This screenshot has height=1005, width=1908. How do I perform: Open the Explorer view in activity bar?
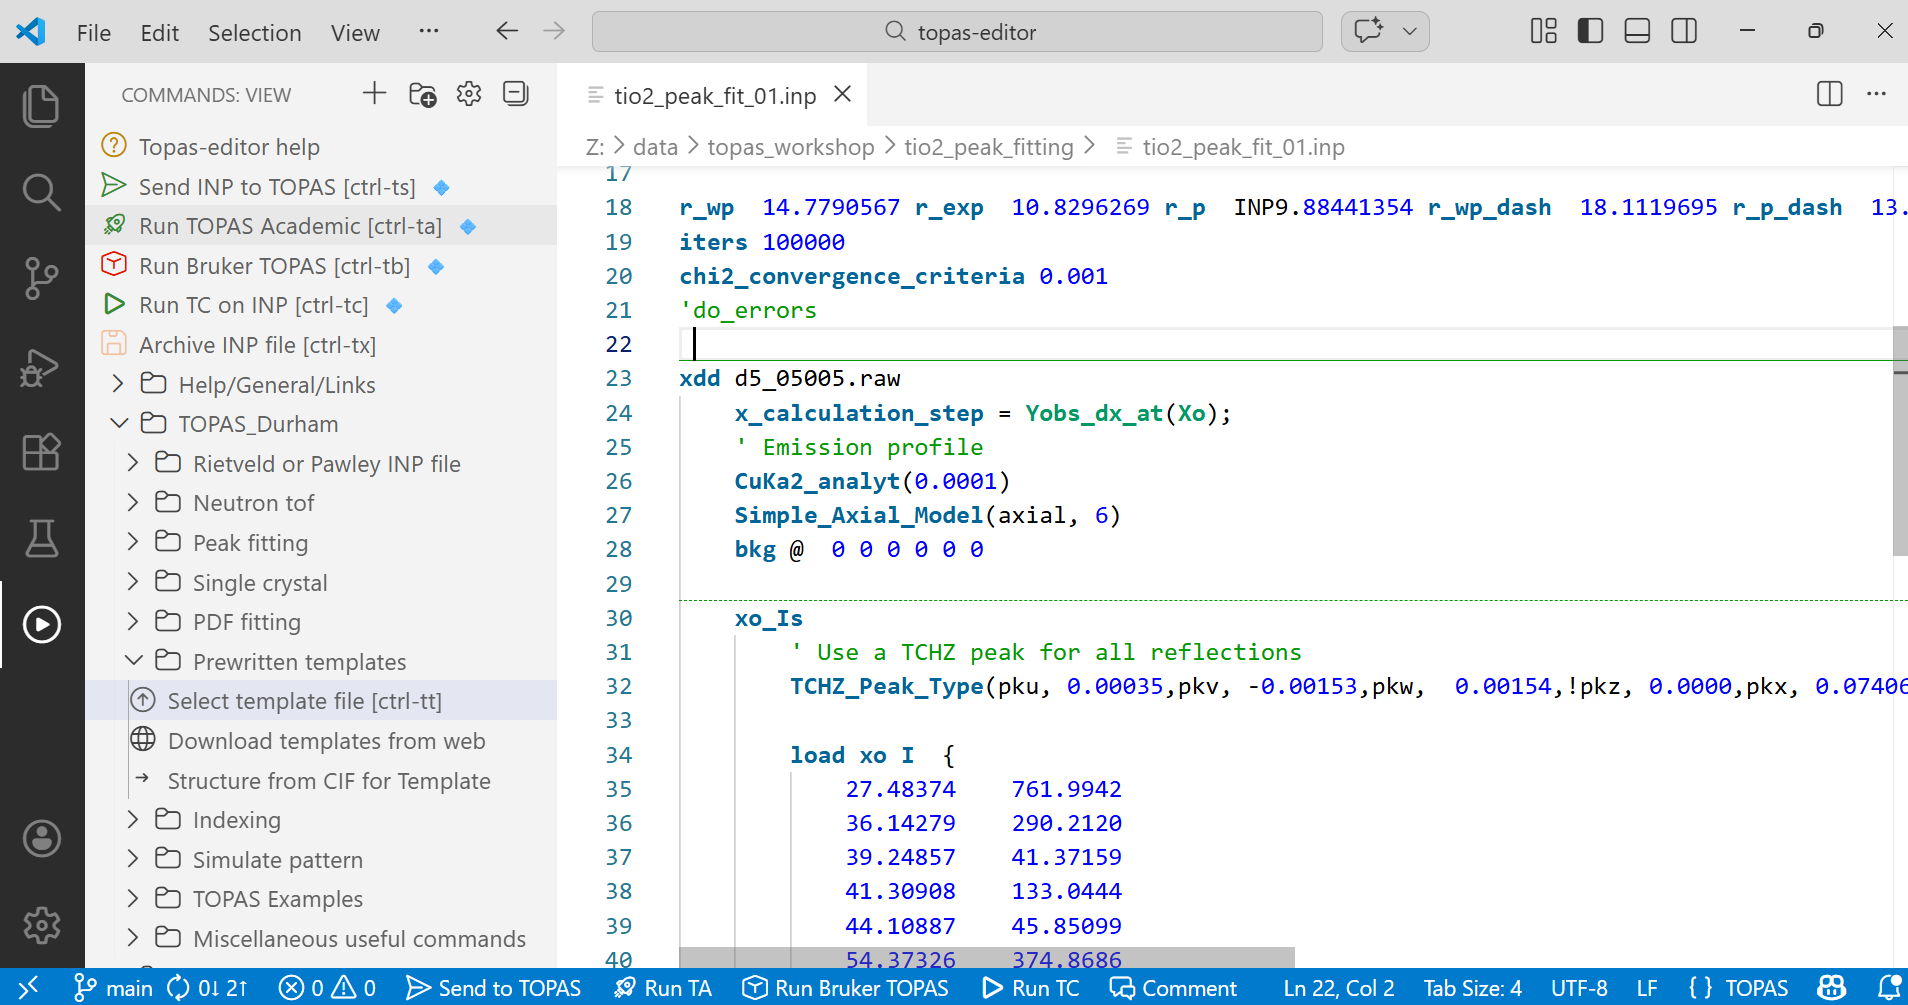(41, 106)
